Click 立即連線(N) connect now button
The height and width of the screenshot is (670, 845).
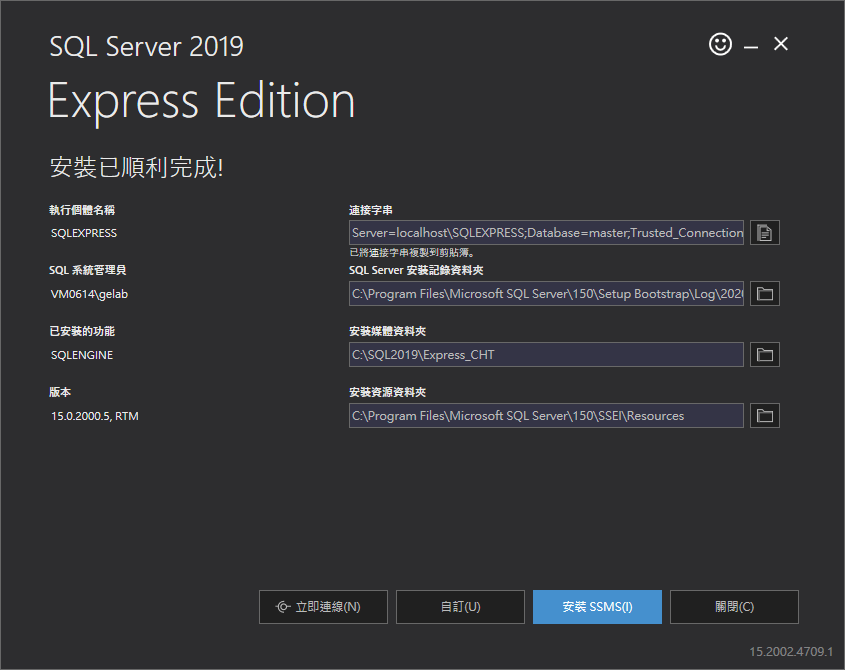tap(323, 607)
